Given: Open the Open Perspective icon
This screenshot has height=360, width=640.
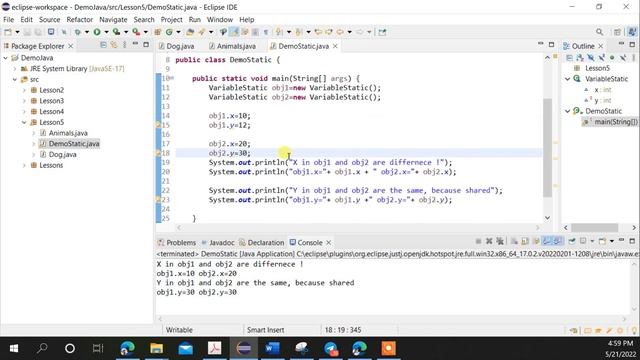Looking at the screenshot, I should pyautogui.click(x=617, y=32).
